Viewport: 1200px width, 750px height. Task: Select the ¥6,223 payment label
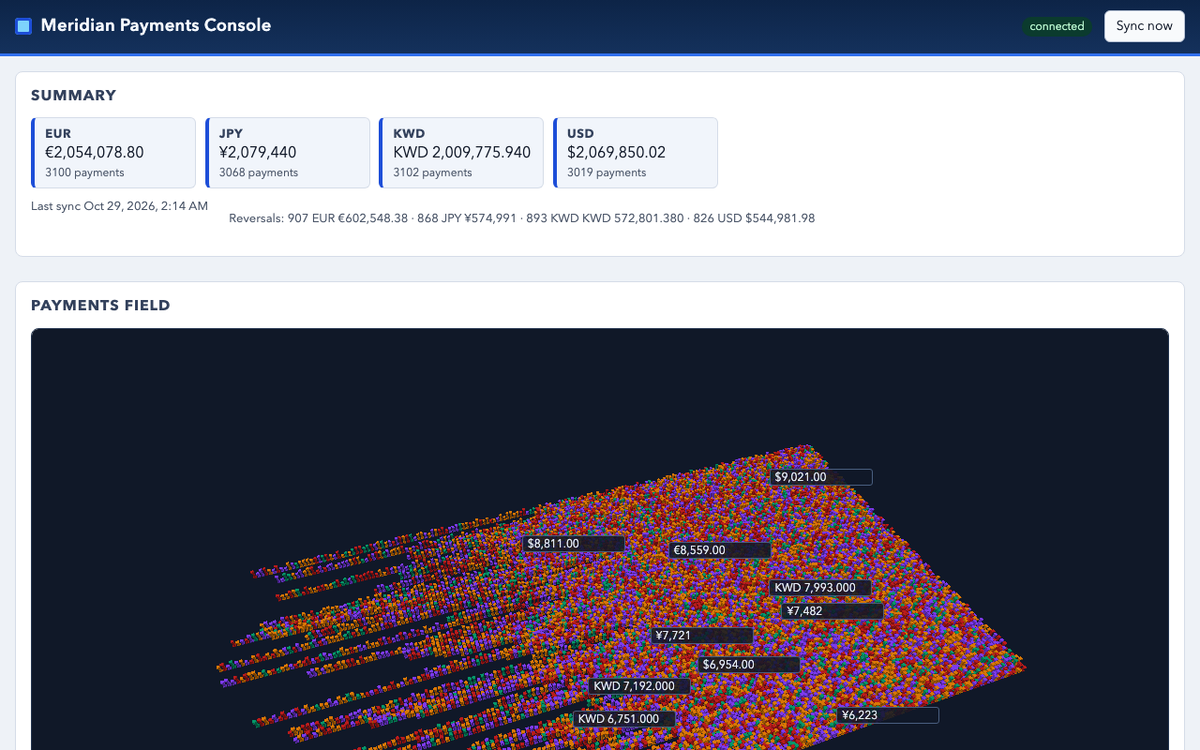click(x=888, y=715)
